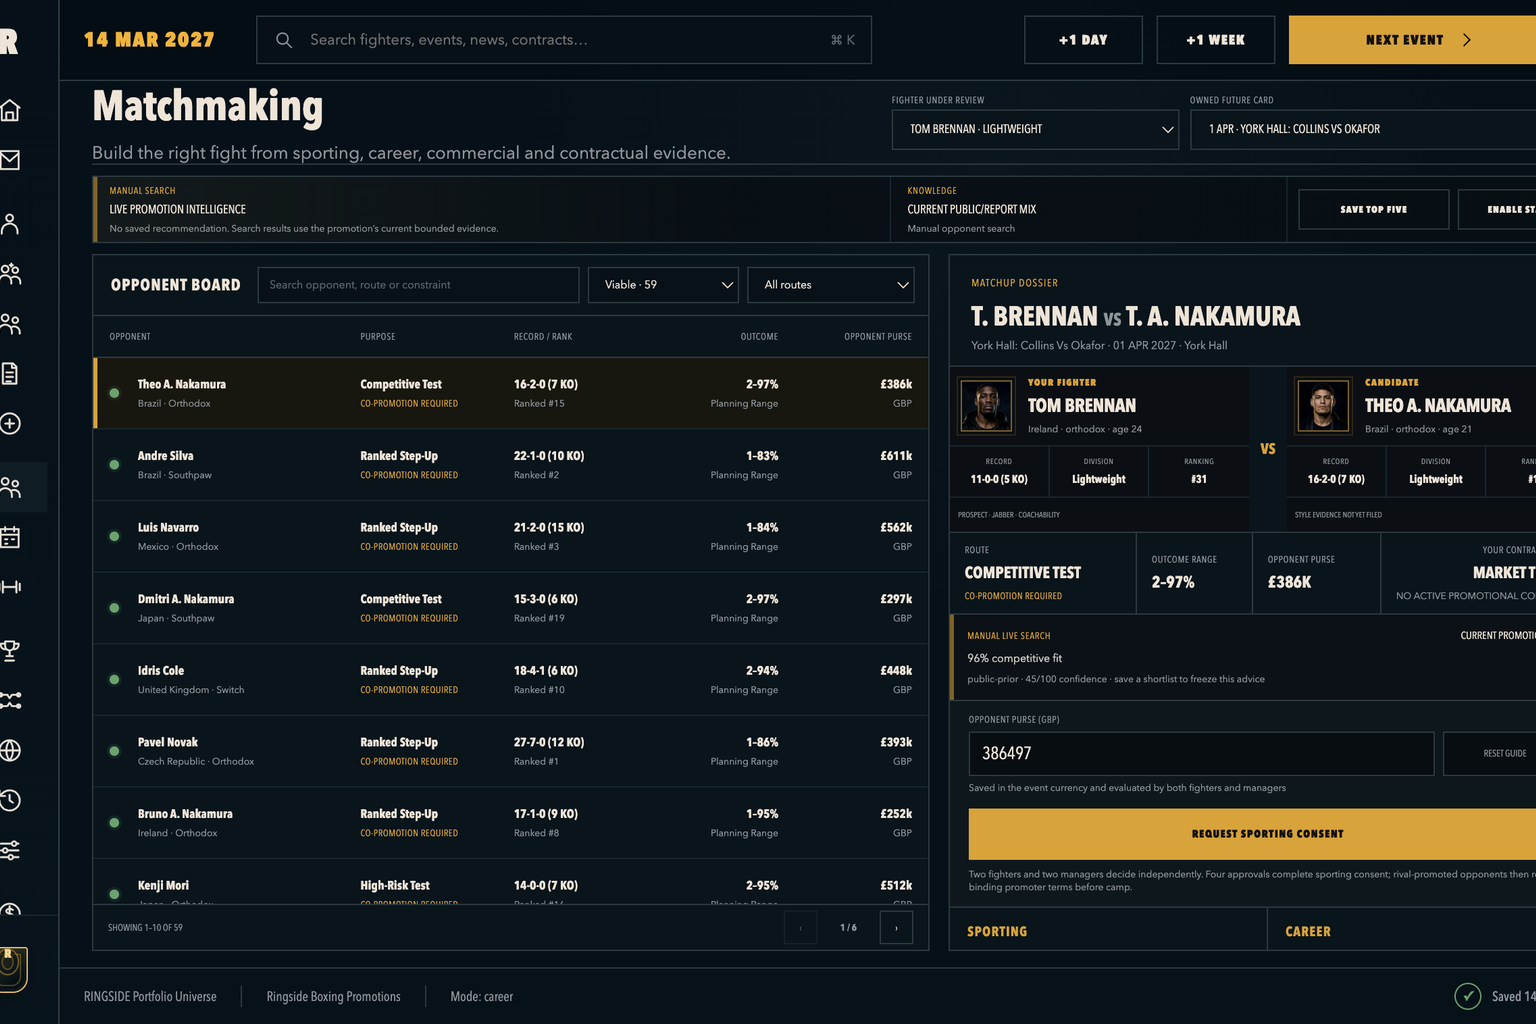Screen dimensions: 1536x1024
Task: Advance time with the +1 DAY button
Action: [x=1083, y=40]
